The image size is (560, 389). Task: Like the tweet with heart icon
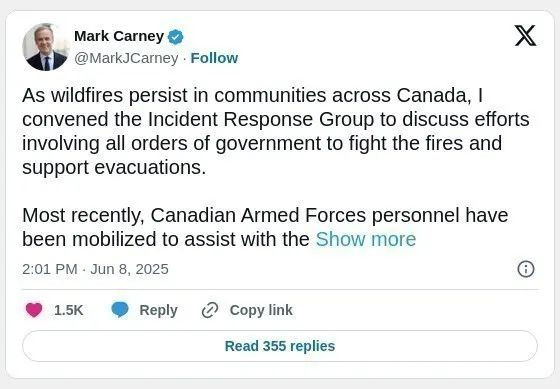click(34, 310)
